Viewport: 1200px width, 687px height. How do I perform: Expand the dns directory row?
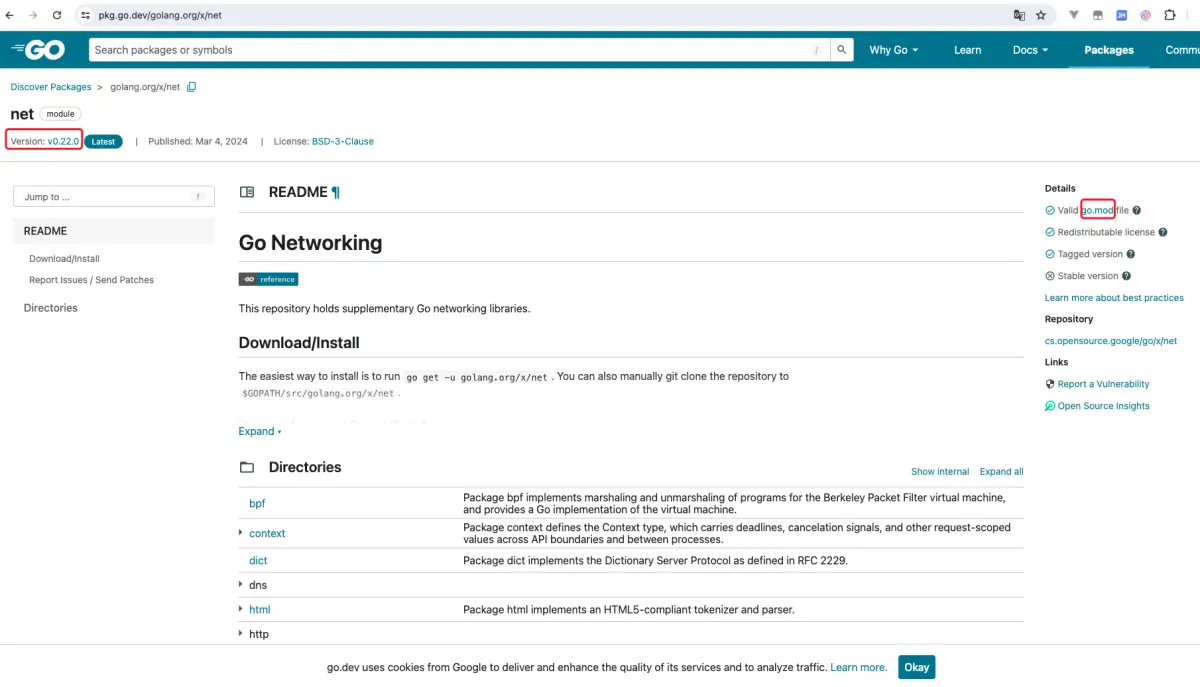tap(241, 584)
